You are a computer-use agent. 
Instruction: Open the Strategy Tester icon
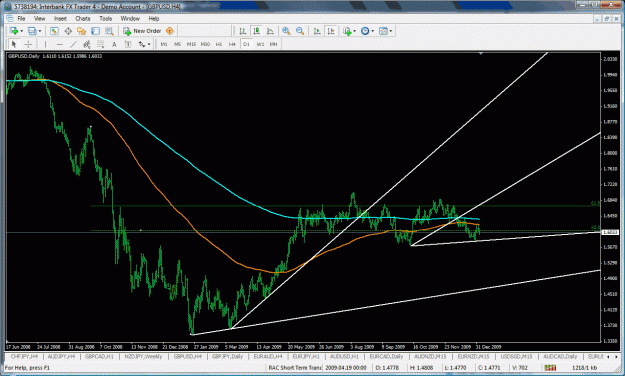(x=109, y=31)
